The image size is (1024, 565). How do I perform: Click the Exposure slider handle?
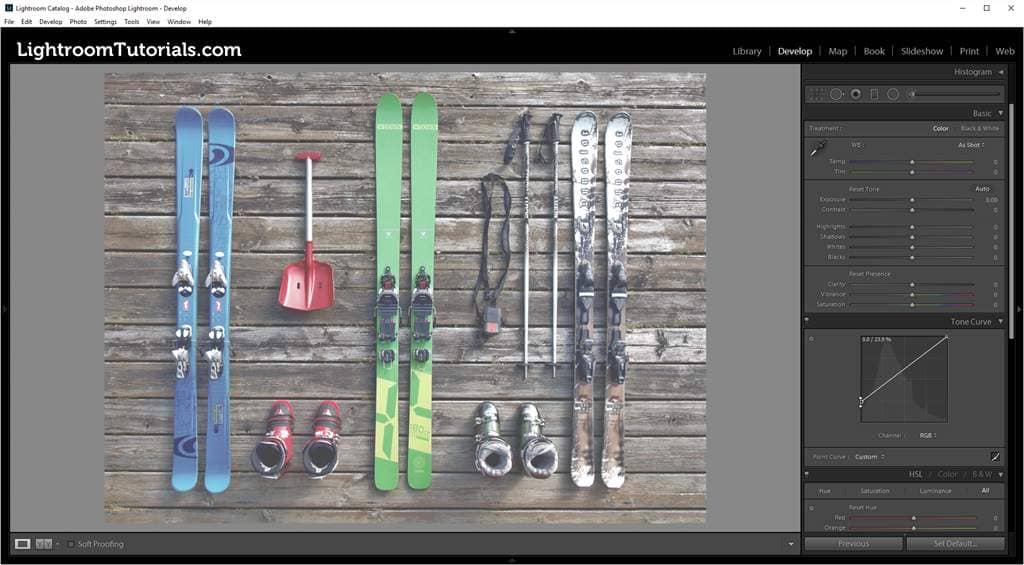pos(912,200)
